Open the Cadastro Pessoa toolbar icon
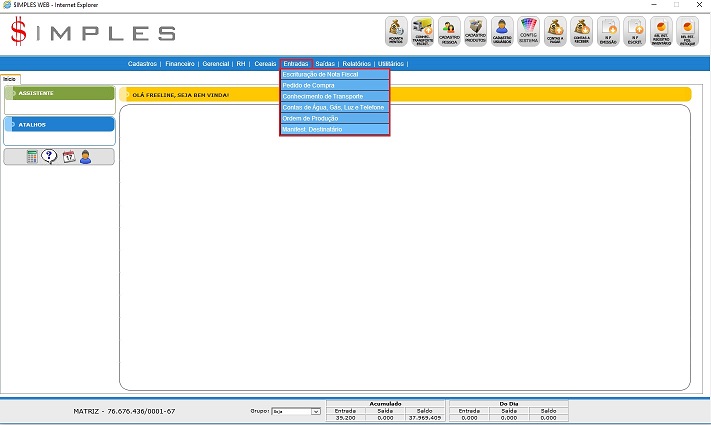The height and width of the screenshot is (425, 711). pyautogui.click(x=449, y=31)
